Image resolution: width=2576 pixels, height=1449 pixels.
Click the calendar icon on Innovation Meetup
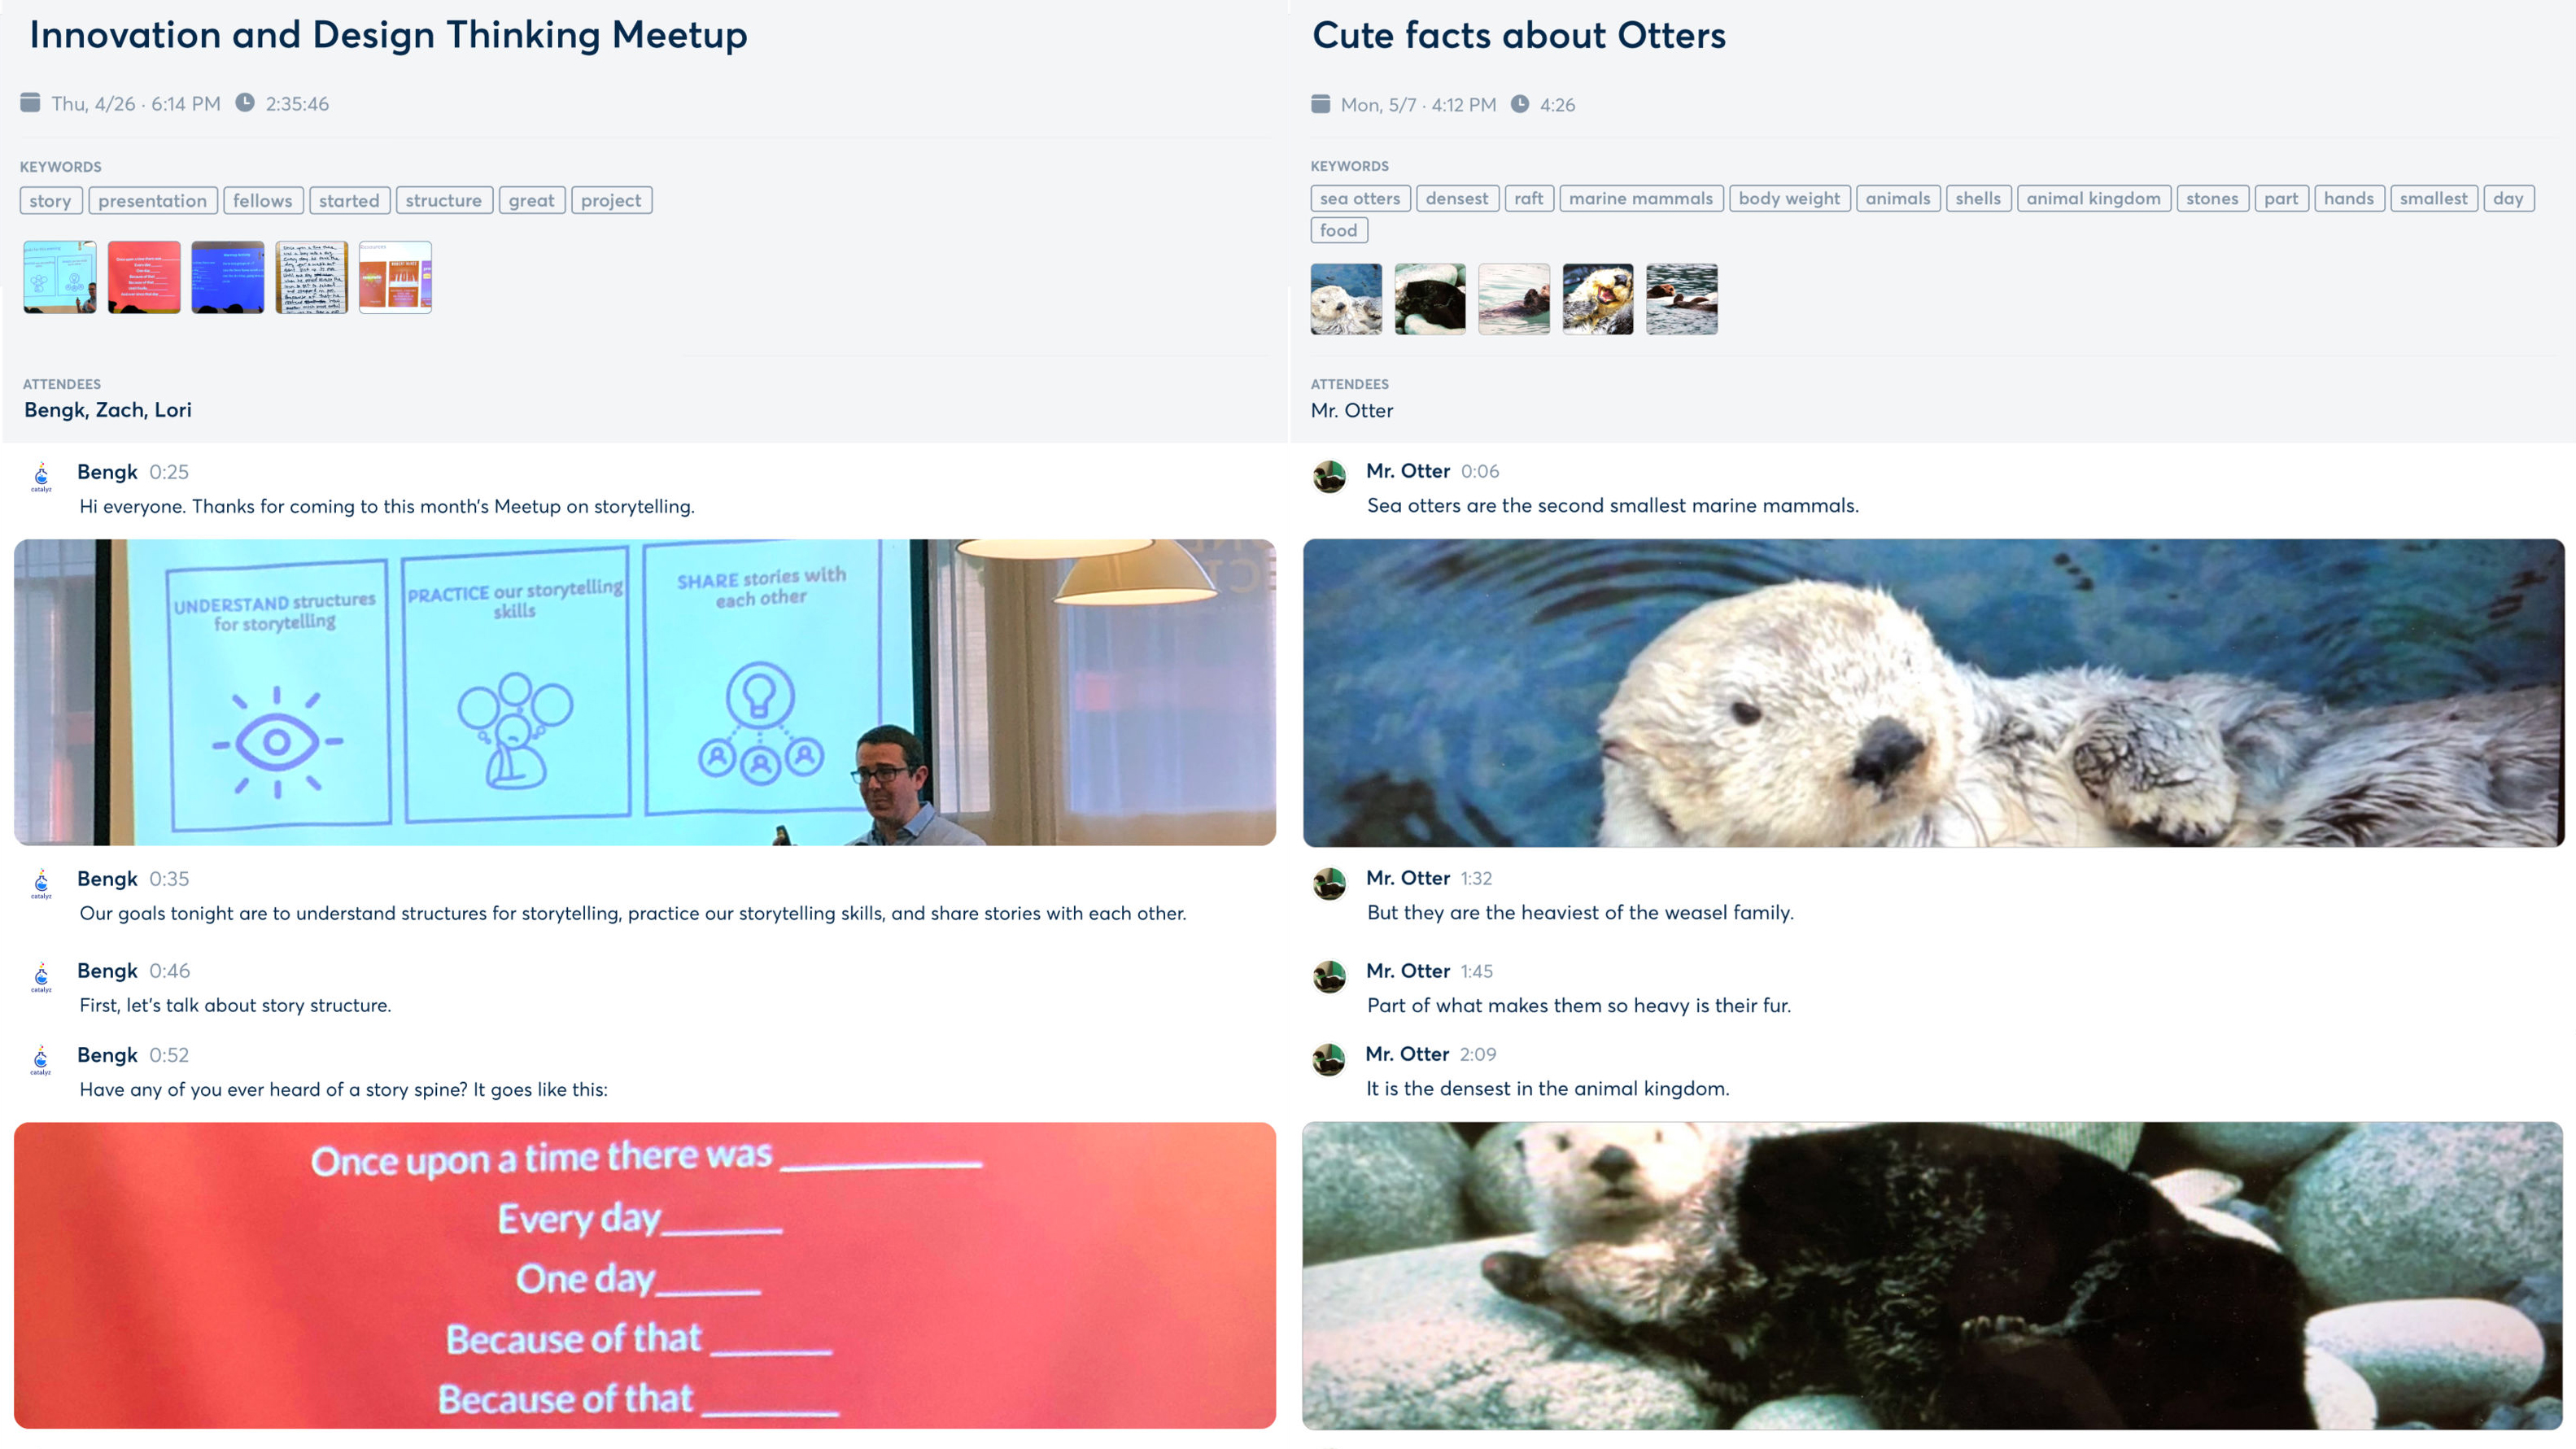pyautogui.click(x=30, y=101)
